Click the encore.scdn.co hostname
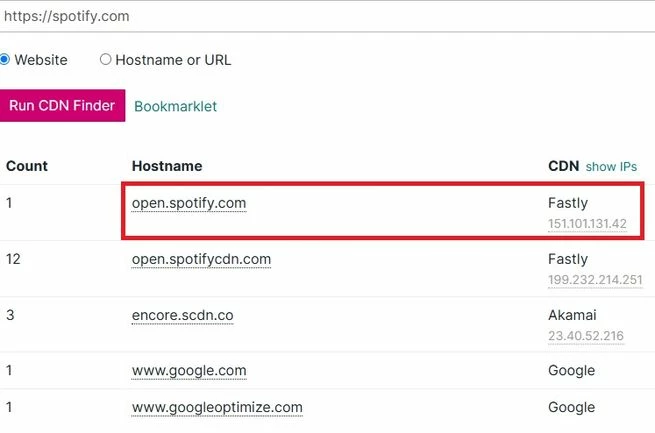This screenshot has height=433, width=655. pos(183,315)
